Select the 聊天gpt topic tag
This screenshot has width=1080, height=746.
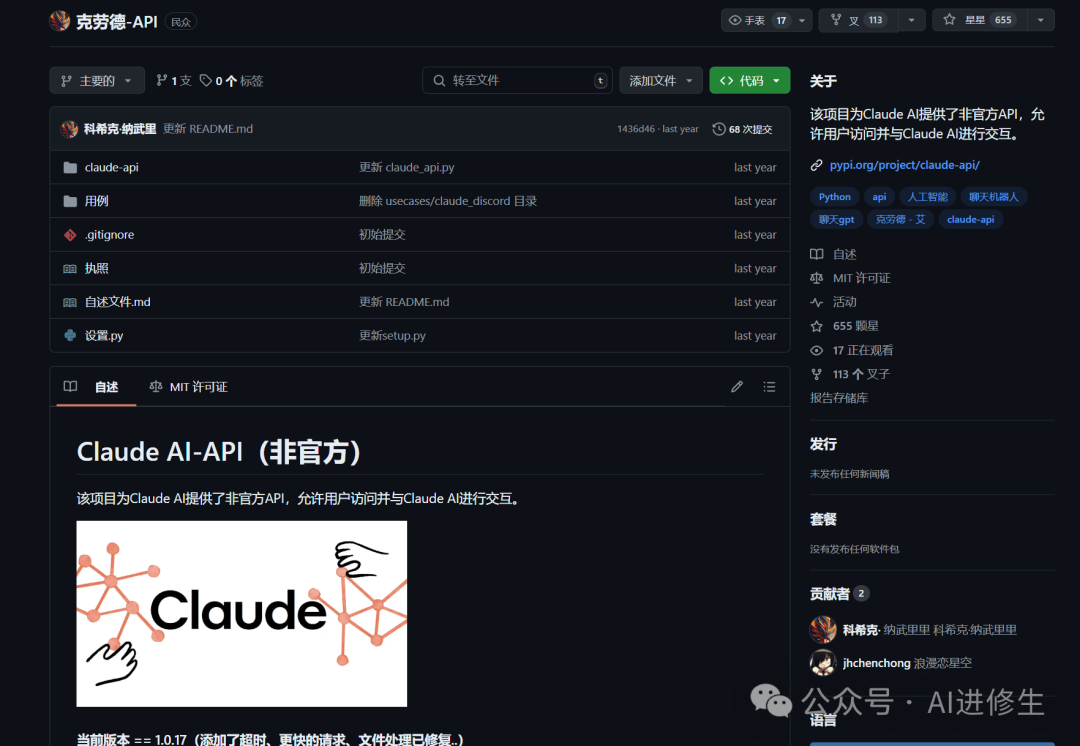(836, 220)
